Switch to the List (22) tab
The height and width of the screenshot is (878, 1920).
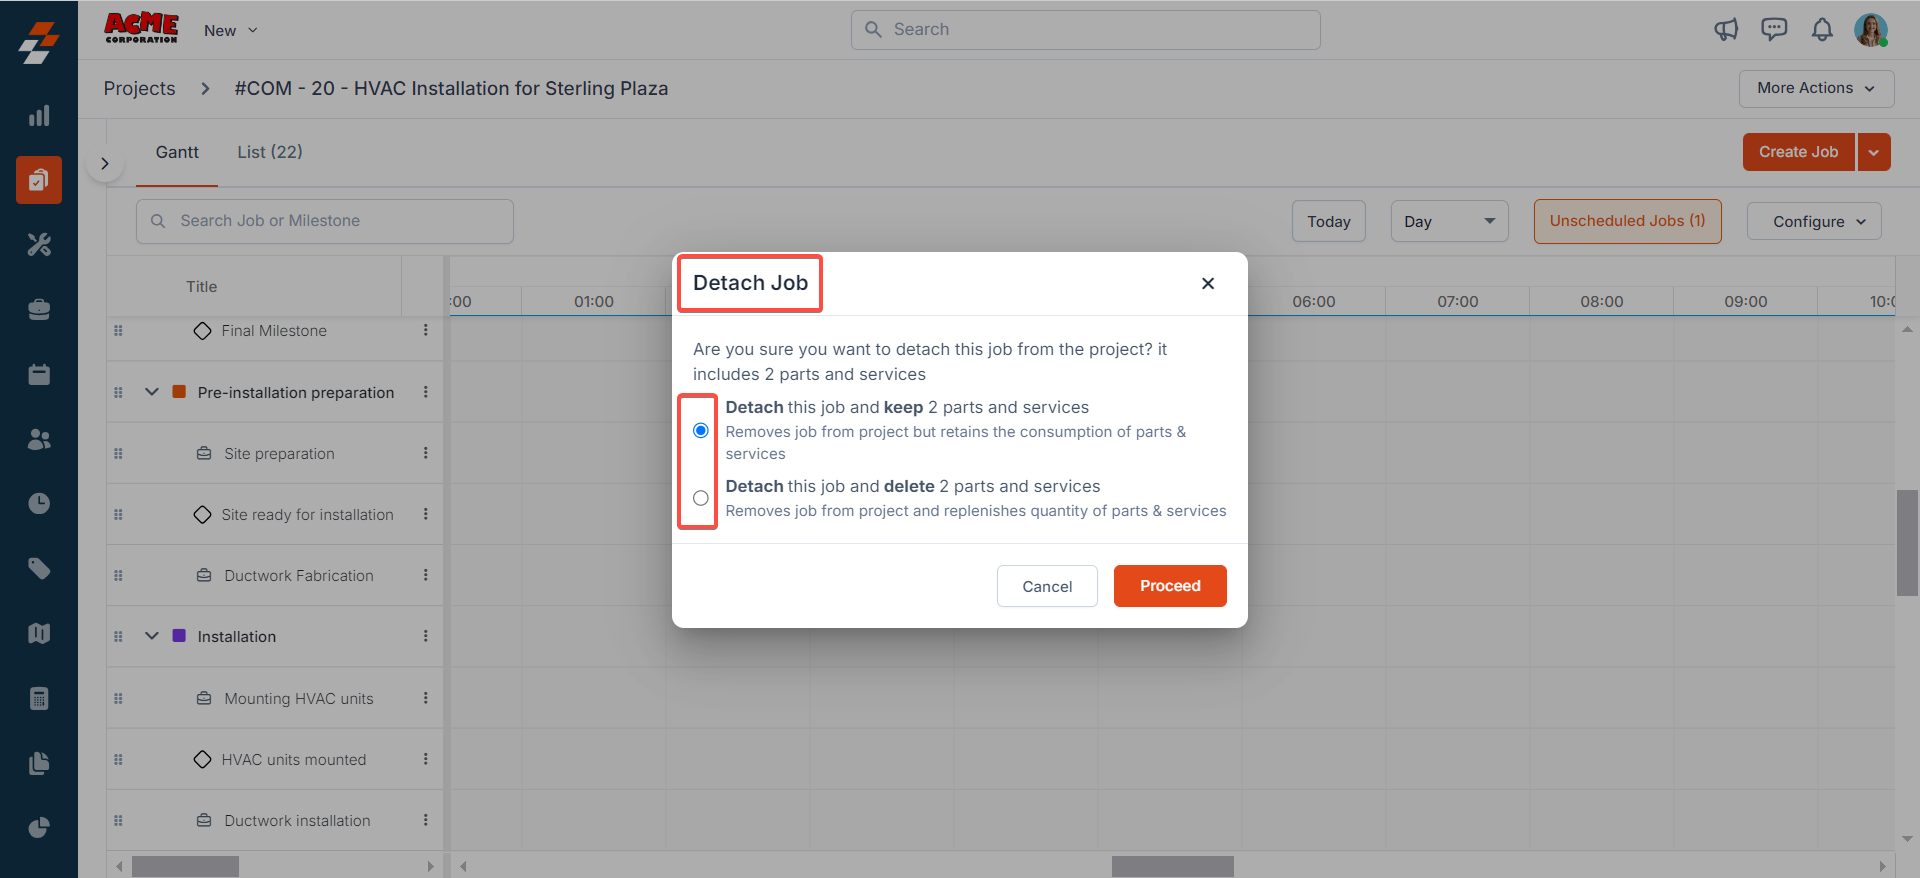[270, 152]
